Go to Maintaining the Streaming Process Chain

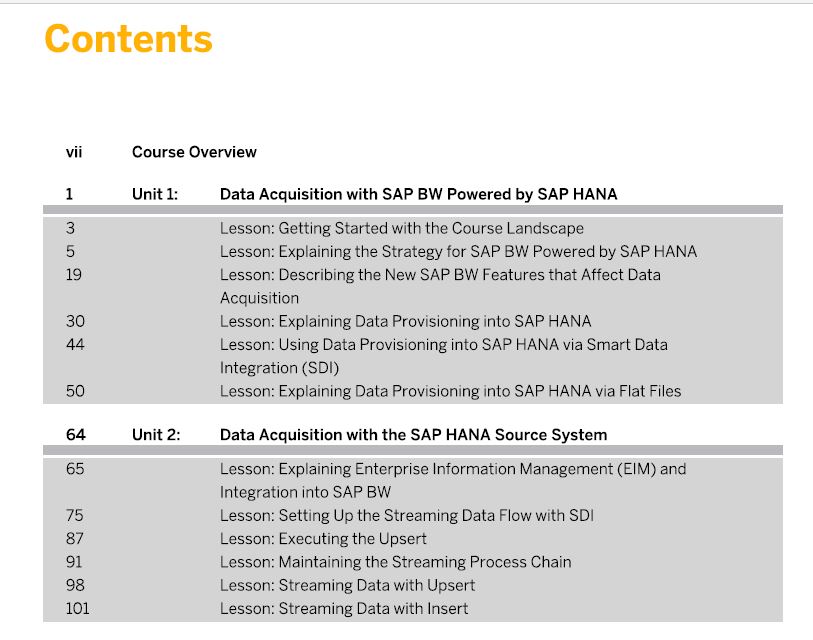pyautogui.click(x=396, y=562)
